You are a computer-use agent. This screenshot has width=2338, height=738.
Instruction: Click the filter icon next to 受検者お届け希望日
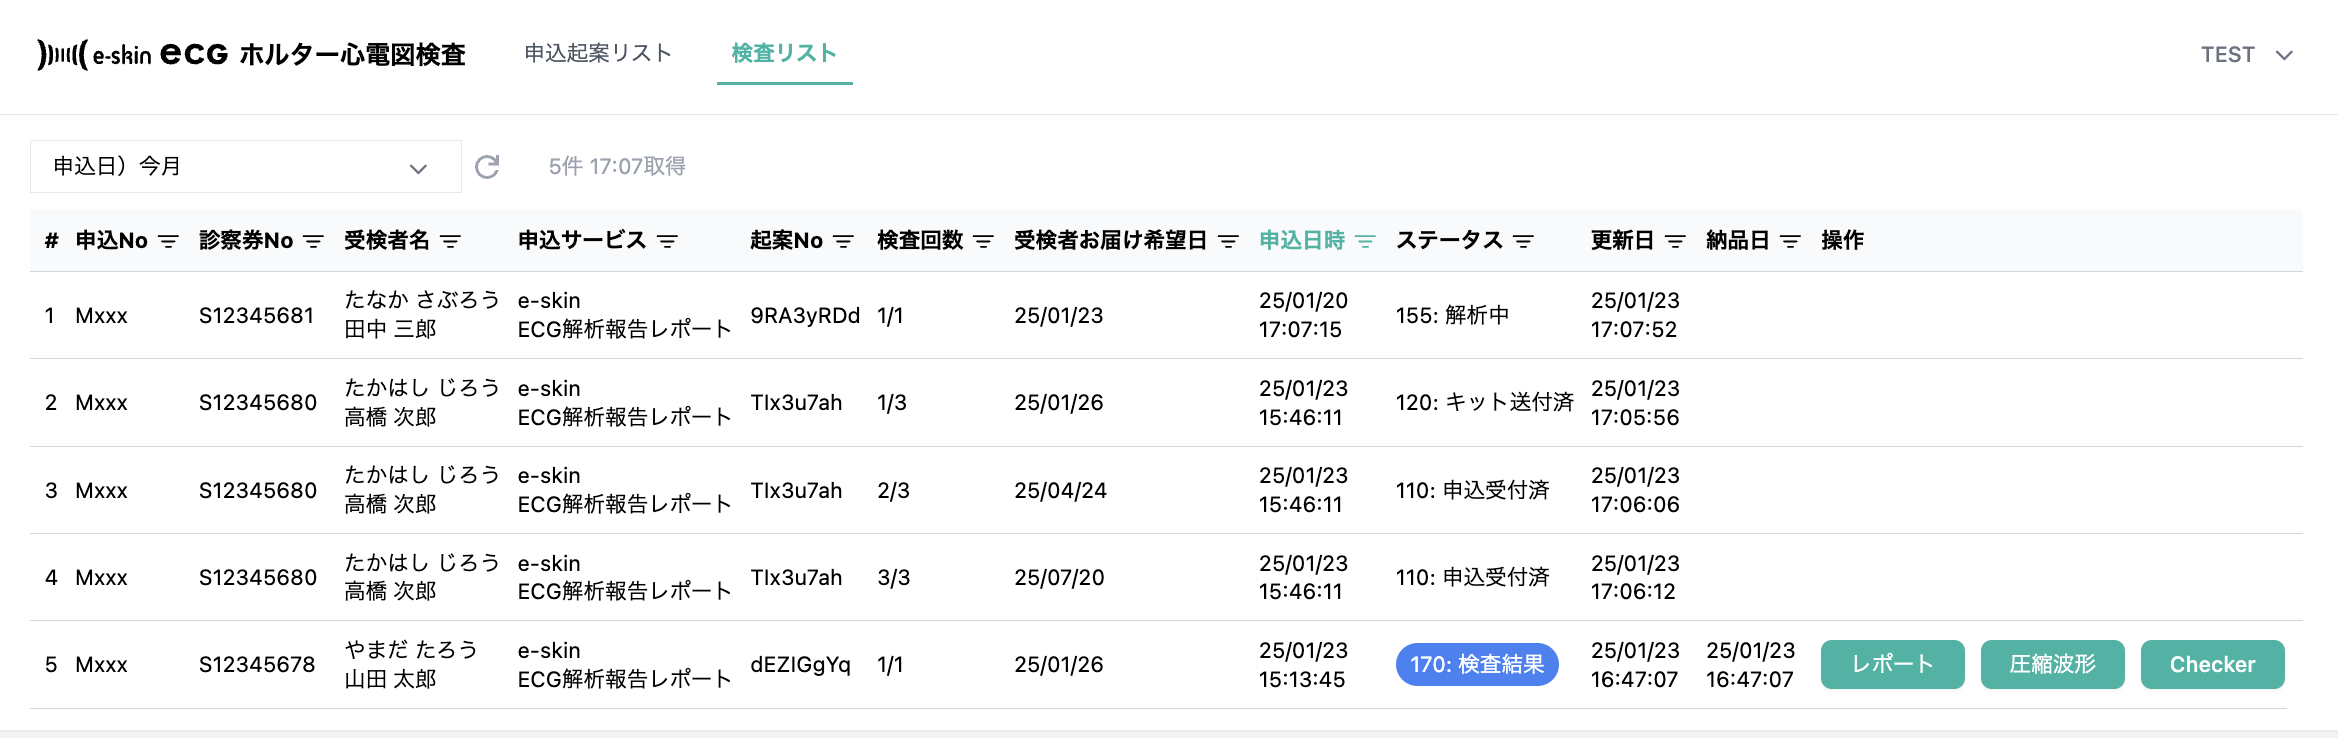(1228, 241)
